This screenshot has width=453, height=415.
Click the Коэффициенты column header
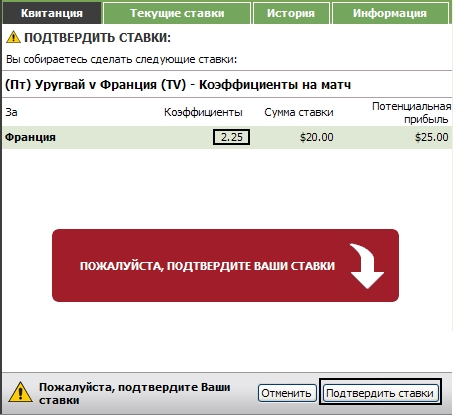[x=203, y=112]
